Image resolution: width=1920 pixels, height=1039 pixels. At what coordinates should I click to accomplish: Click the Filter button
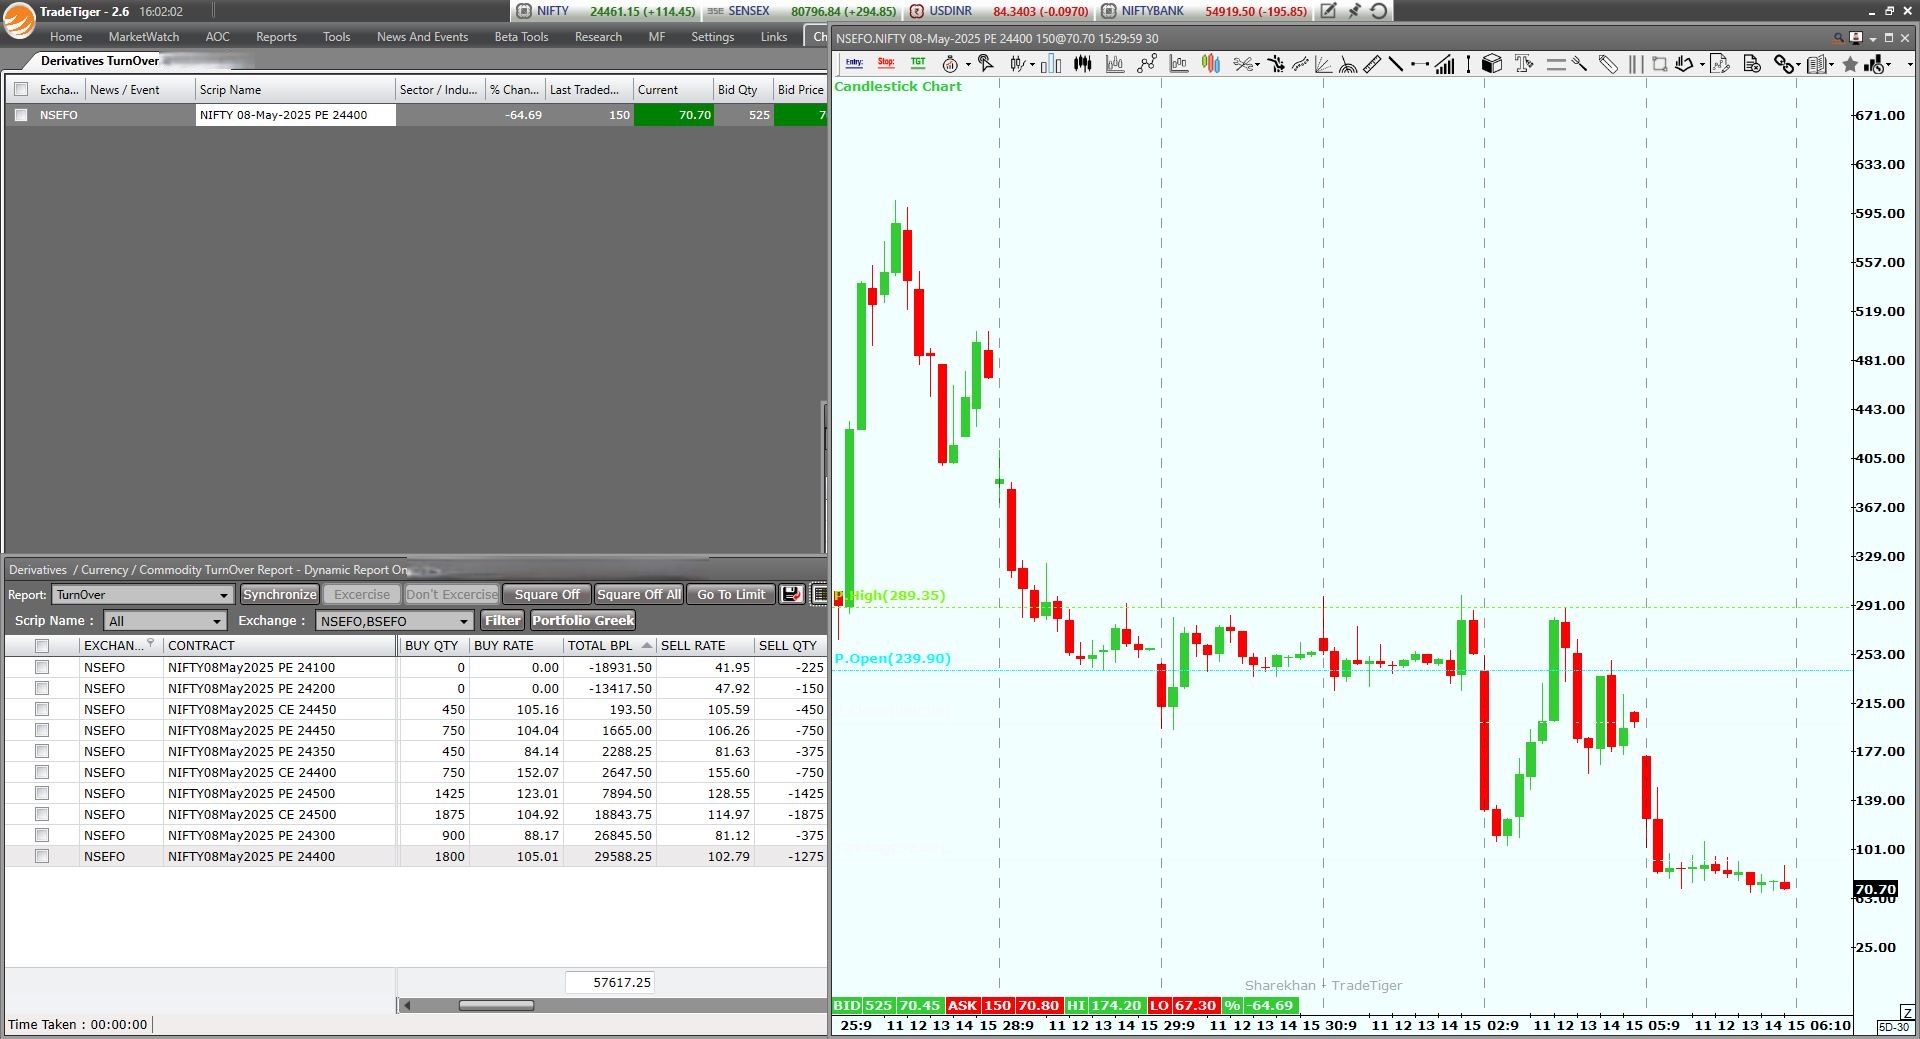(503, 620)
